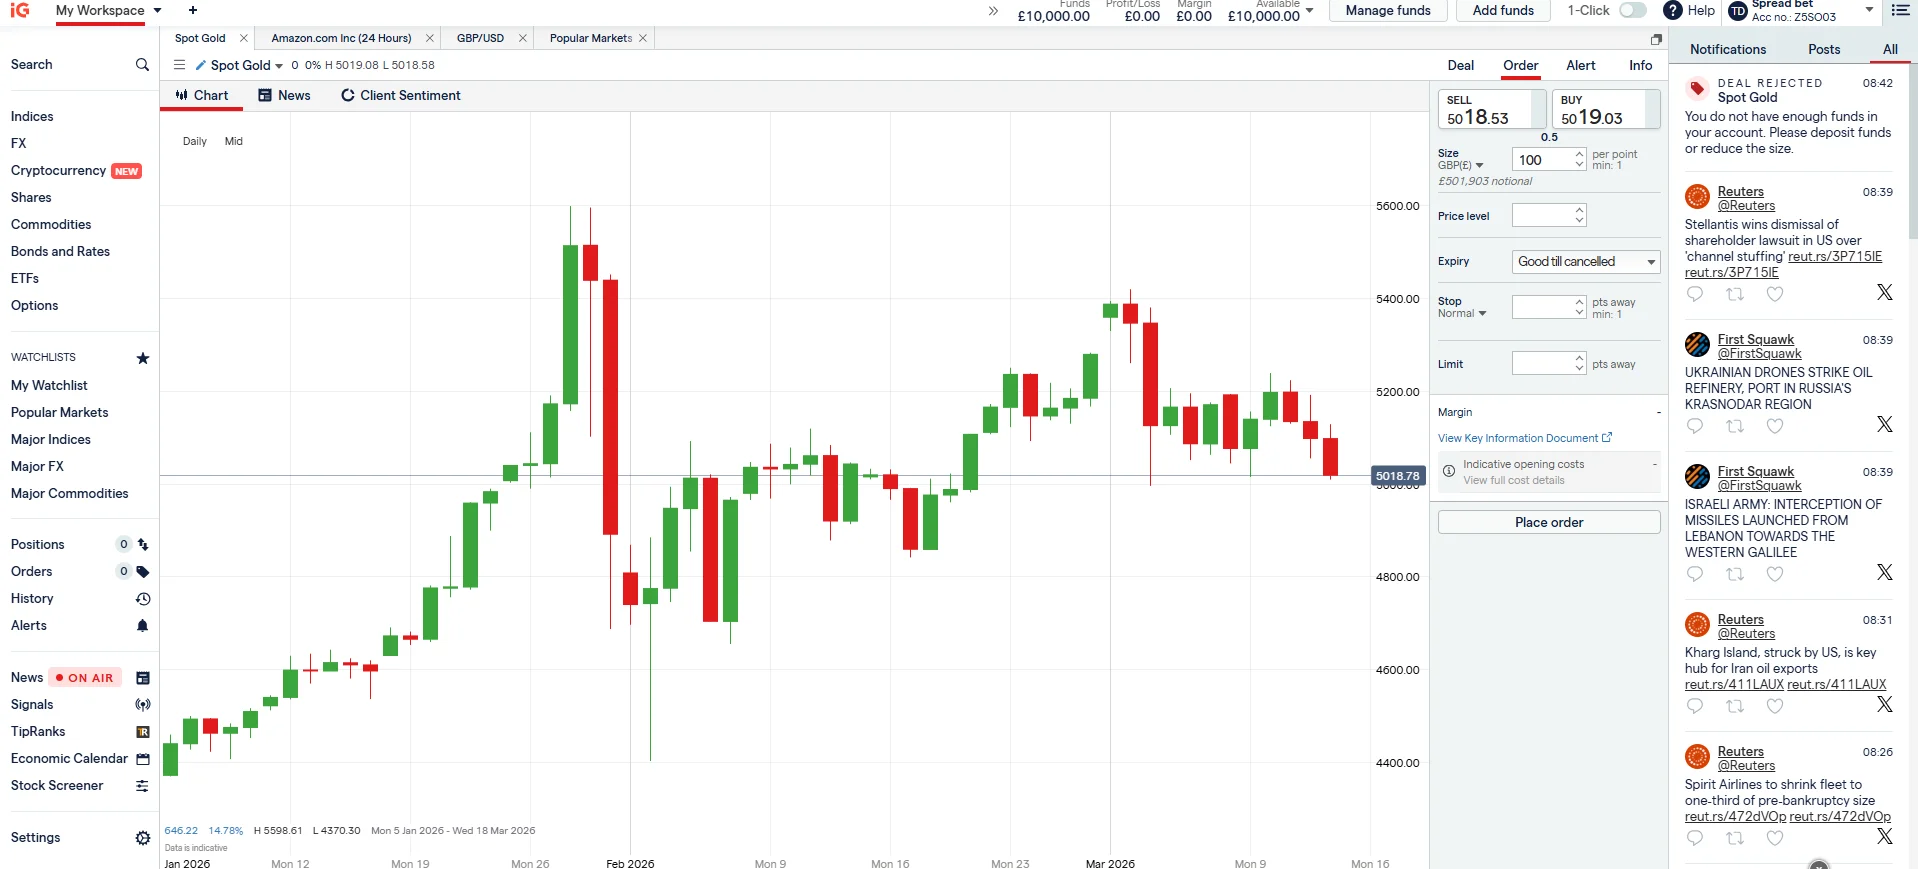The width and height of the screenshot is (1918, 869).
Task: Pop out the chart window icon
Action: coord(1656,39)
